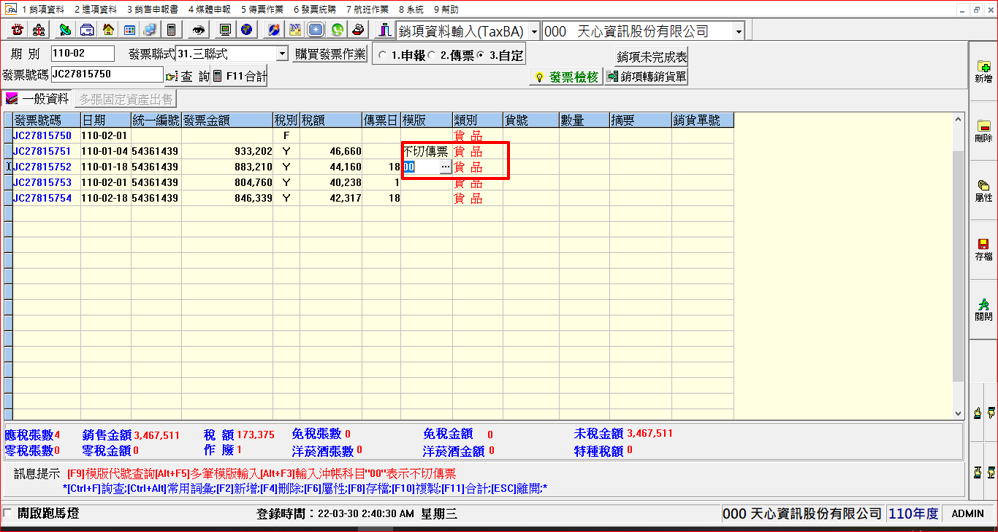998x532 pixels.
Task: Click the table scrollbar up arrow
Action: pos(960,118)
